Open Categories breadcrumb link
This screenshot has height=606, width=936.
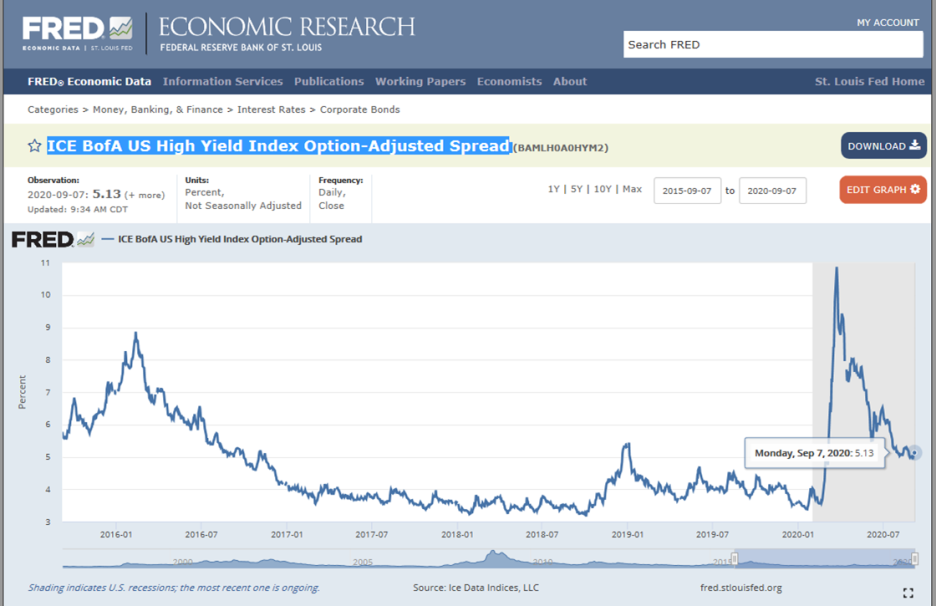coord(53,110)
